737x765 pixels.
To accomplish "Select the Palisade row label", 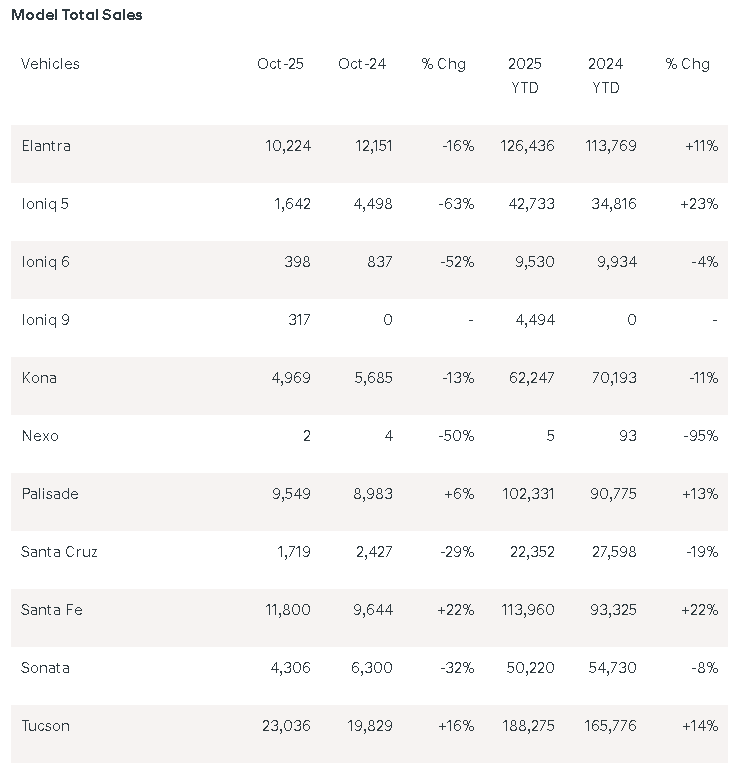I will 50,494.
